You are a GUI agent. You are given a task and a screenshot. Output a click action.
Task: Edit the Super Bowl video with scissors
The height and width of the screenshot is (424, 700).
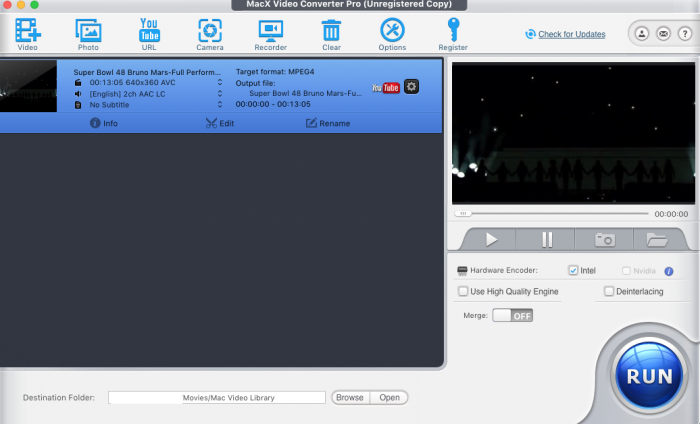220,123
